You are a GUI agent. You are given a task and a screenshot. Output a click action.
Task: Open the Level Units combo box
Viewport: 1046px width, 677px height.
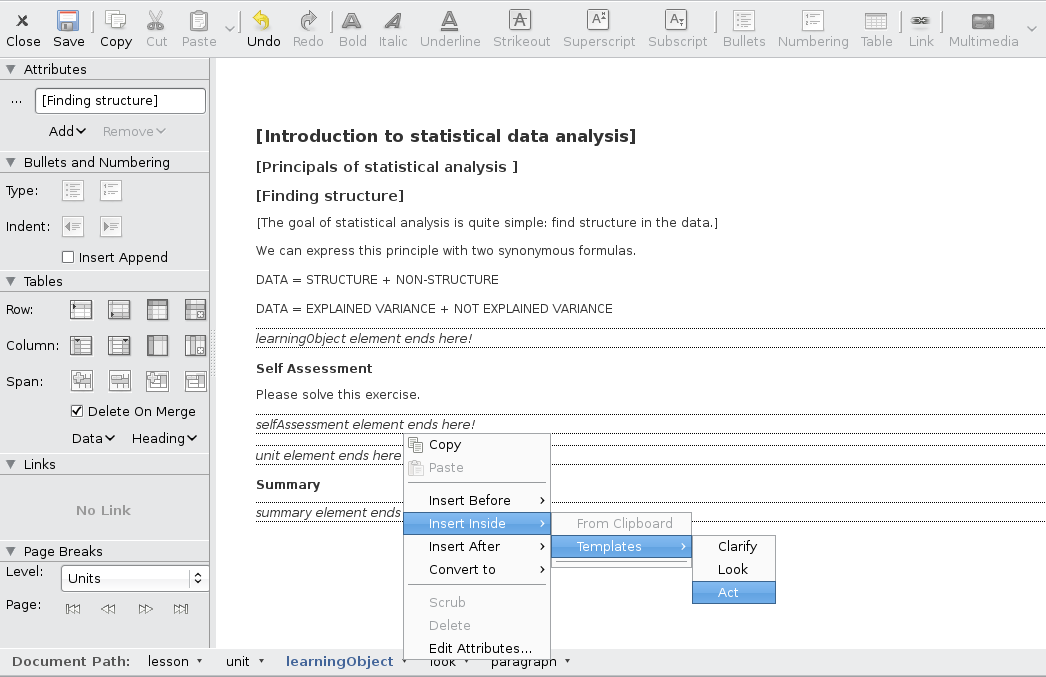133,578
